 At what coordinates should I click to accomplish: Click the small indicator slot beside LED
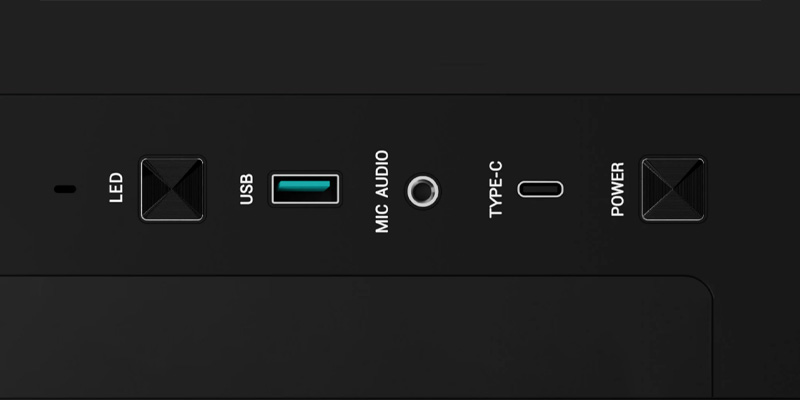click(65, 189)
